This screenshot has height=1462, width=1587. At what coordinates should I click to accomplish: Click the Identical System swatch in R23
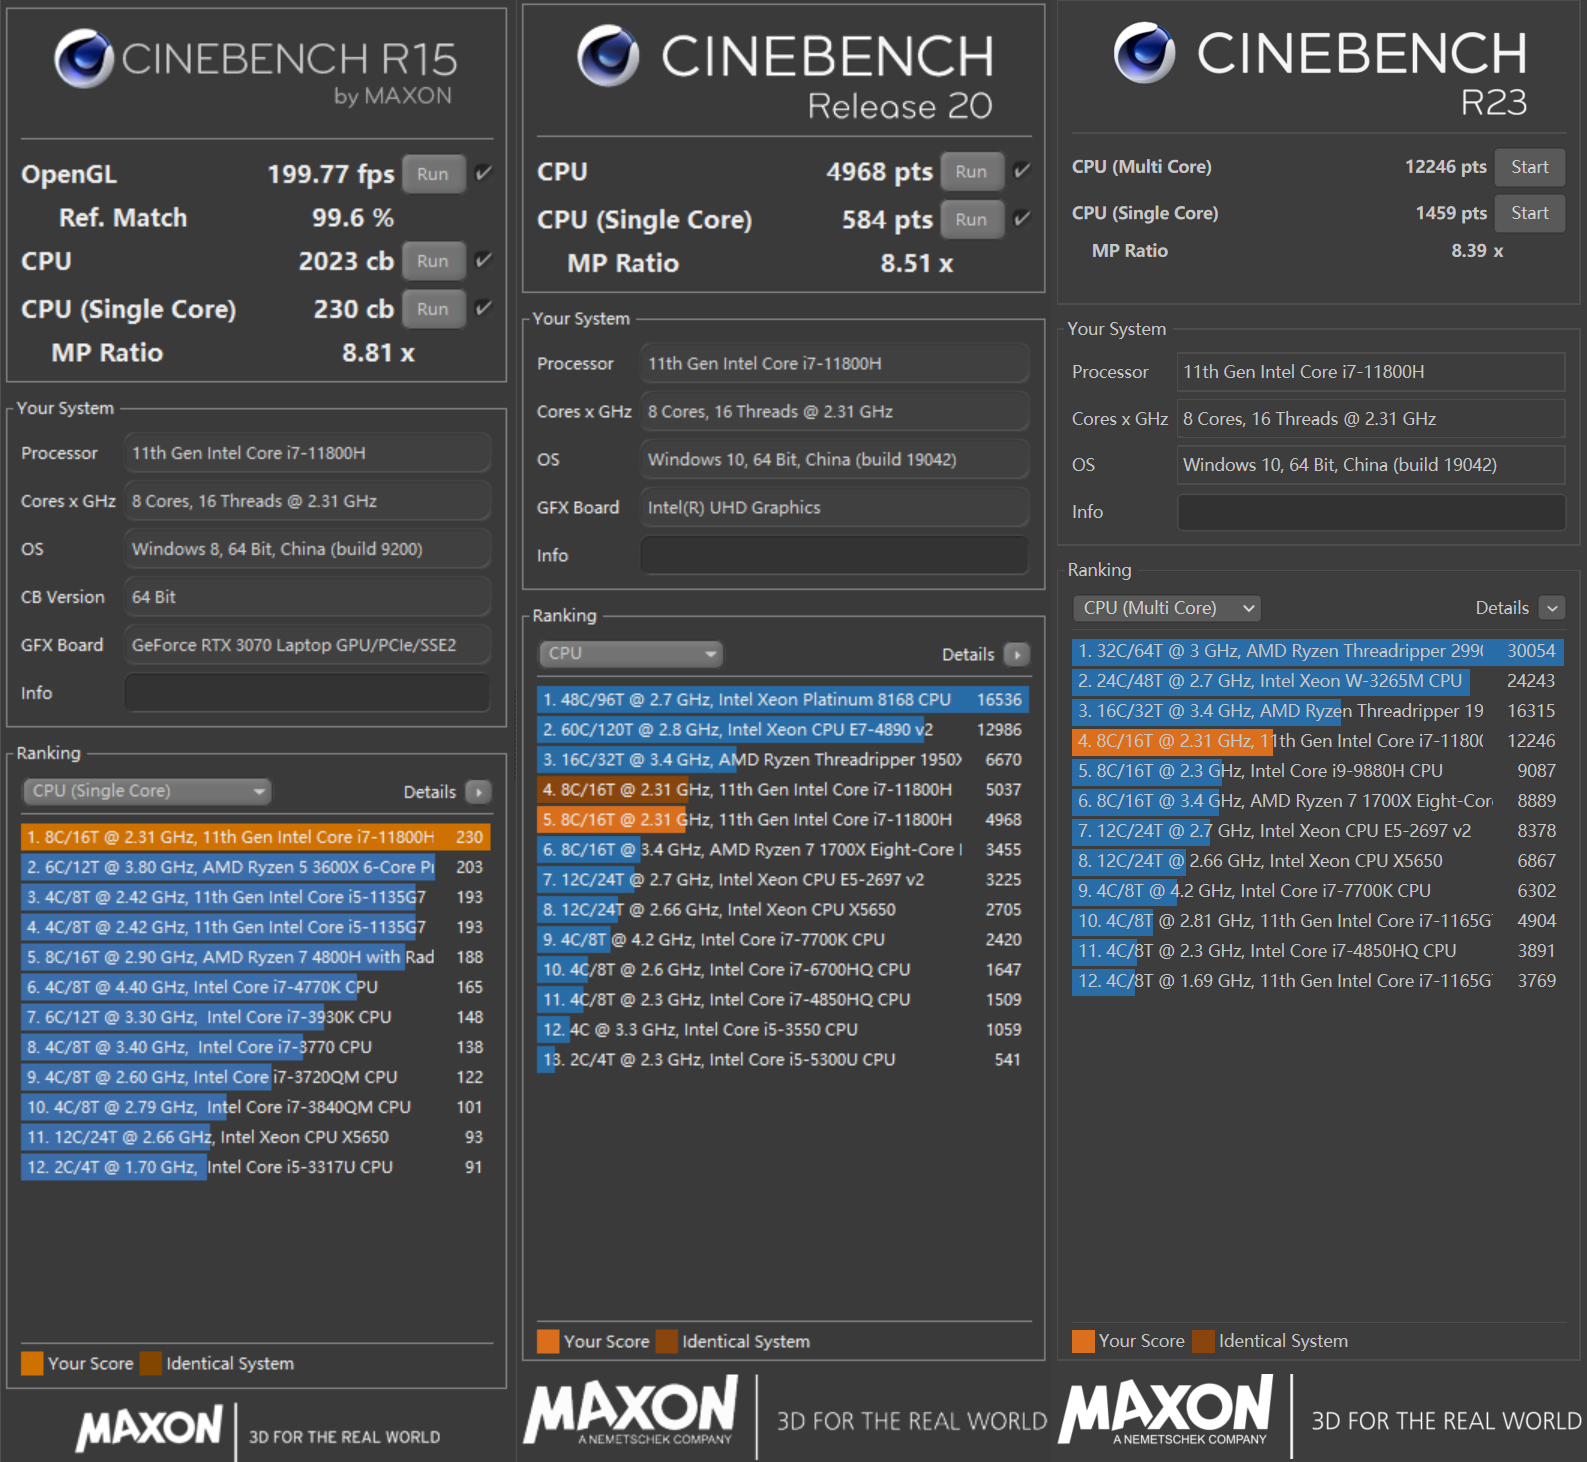coord(1203,1341)
